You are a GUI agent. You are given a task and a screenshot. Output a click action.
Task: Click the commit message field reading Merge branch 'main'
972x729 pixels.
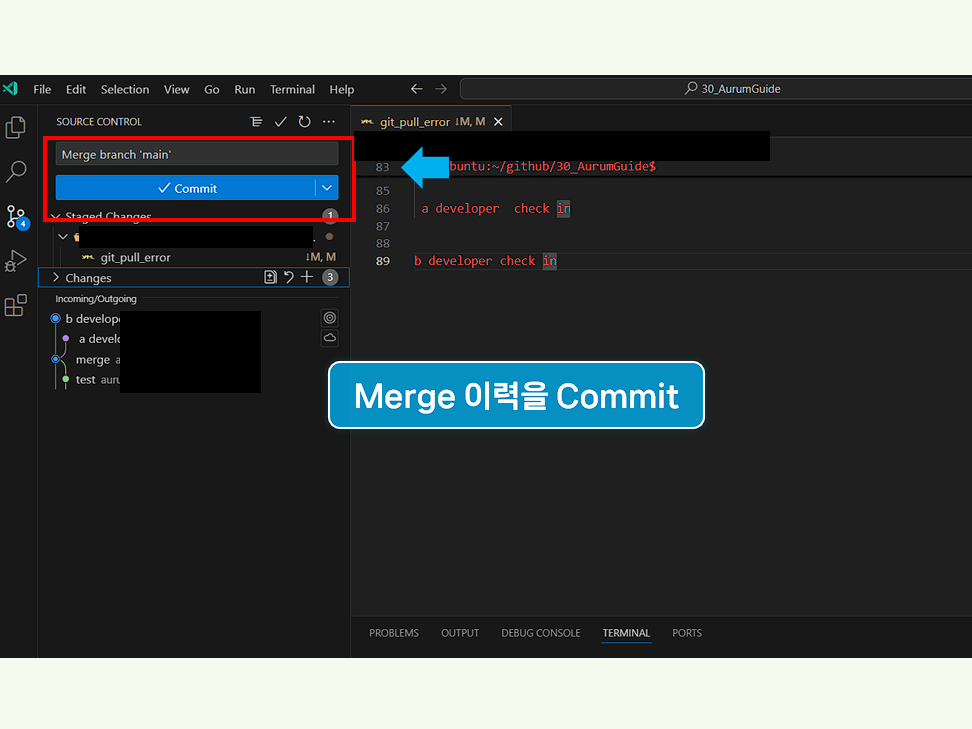click(196, 153)
